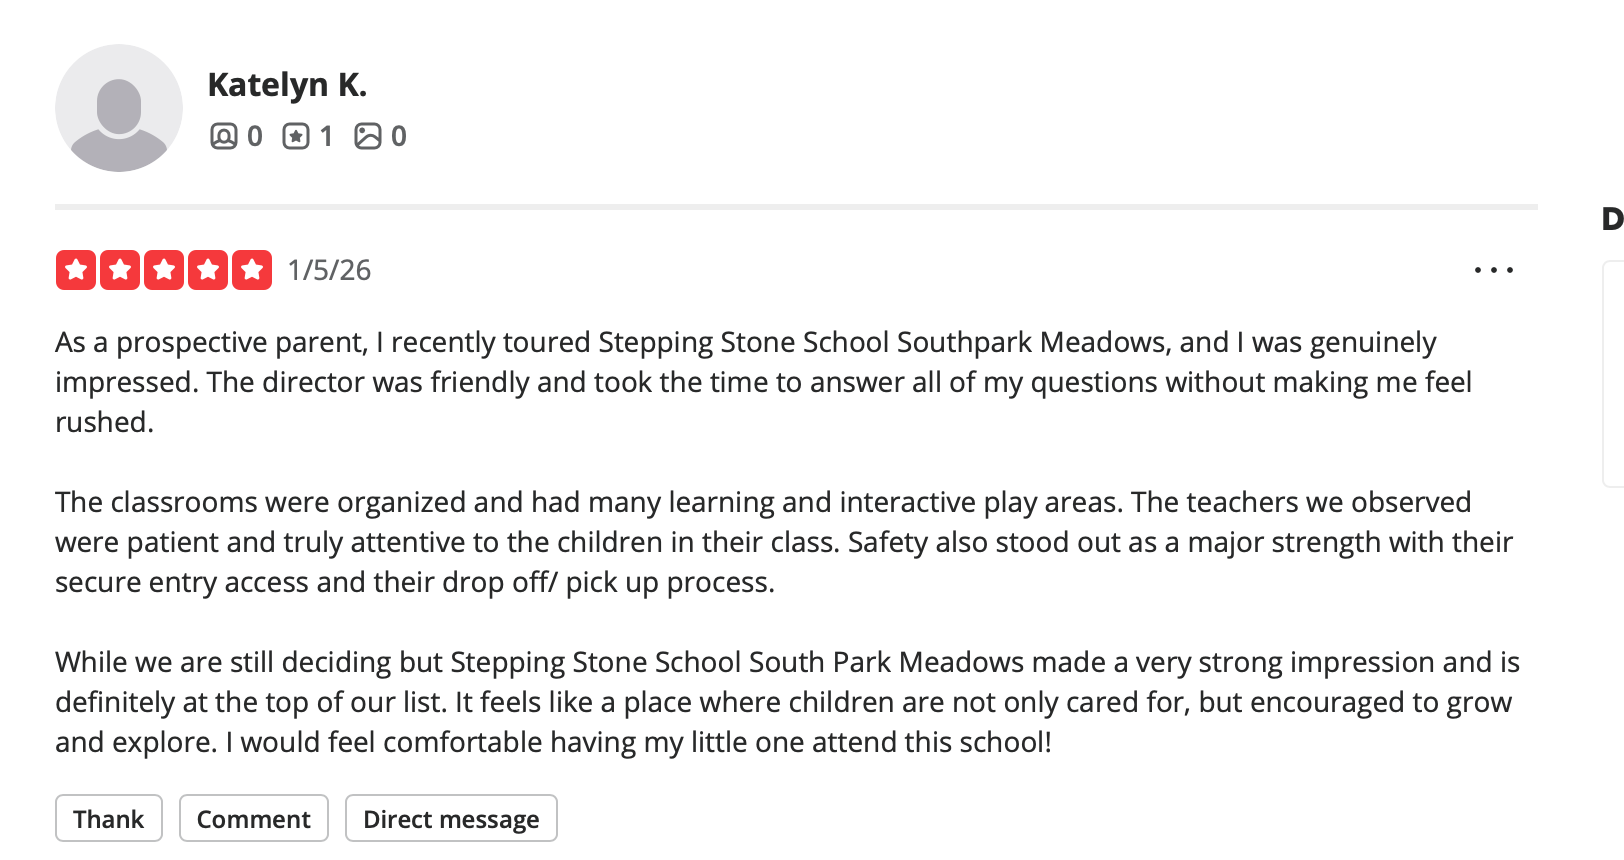Click the fifth red rating star

[x=252, y=270]
